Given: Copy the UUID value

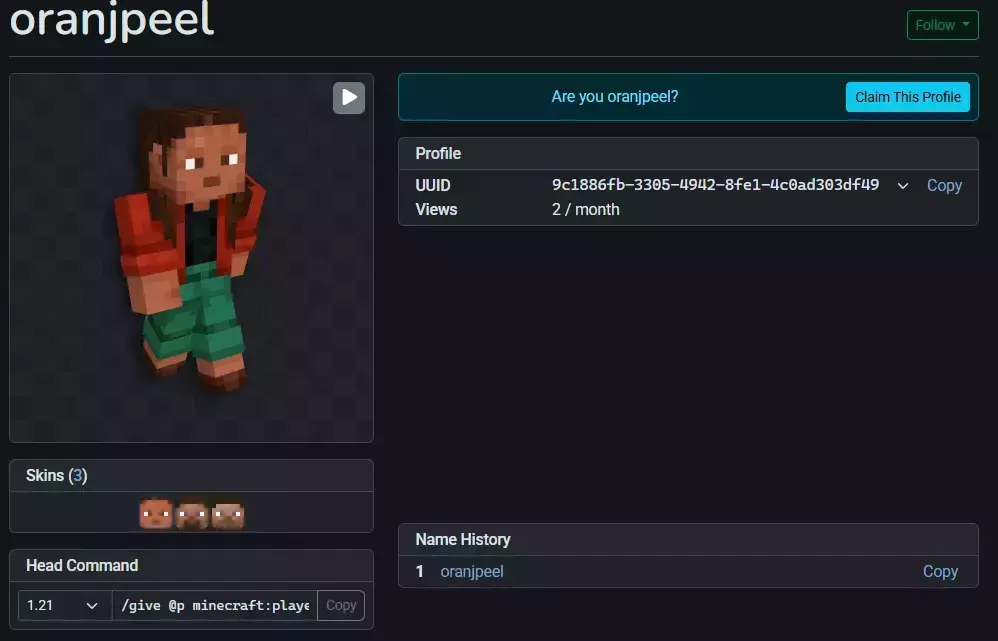Looking at the screenshot, I should pos(944,185).
